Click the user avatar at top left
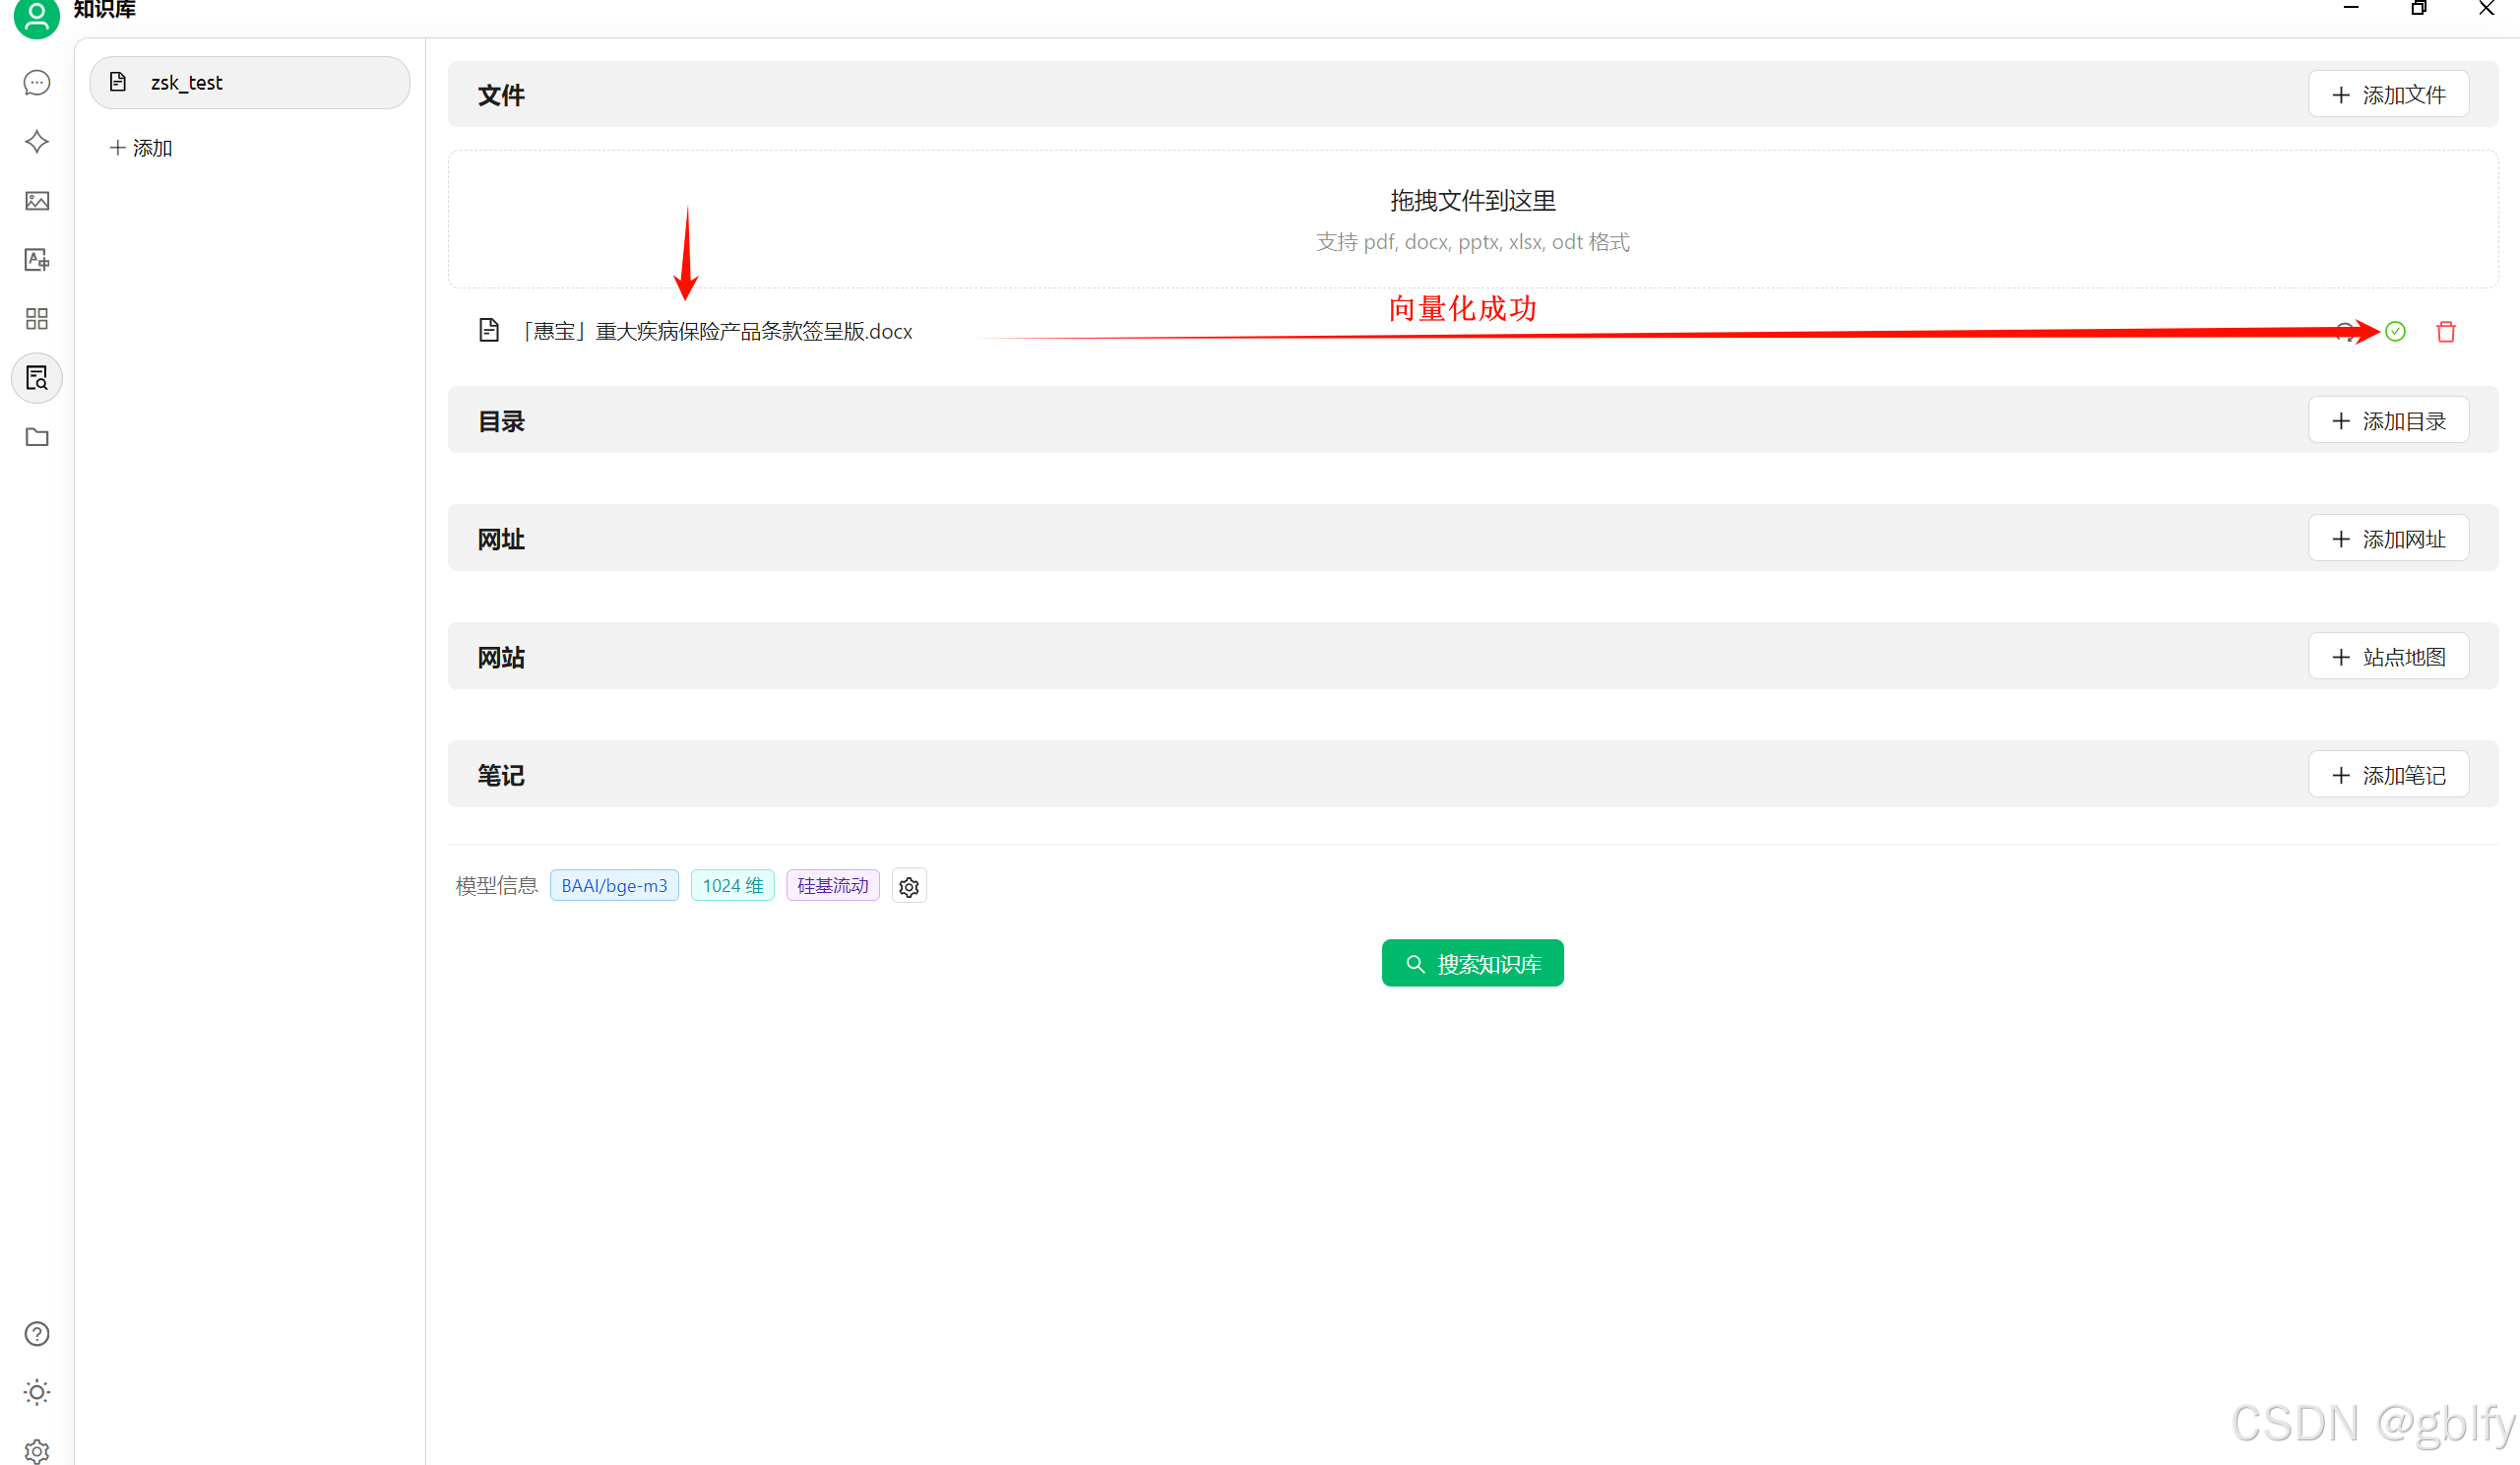 pos(37,17)
